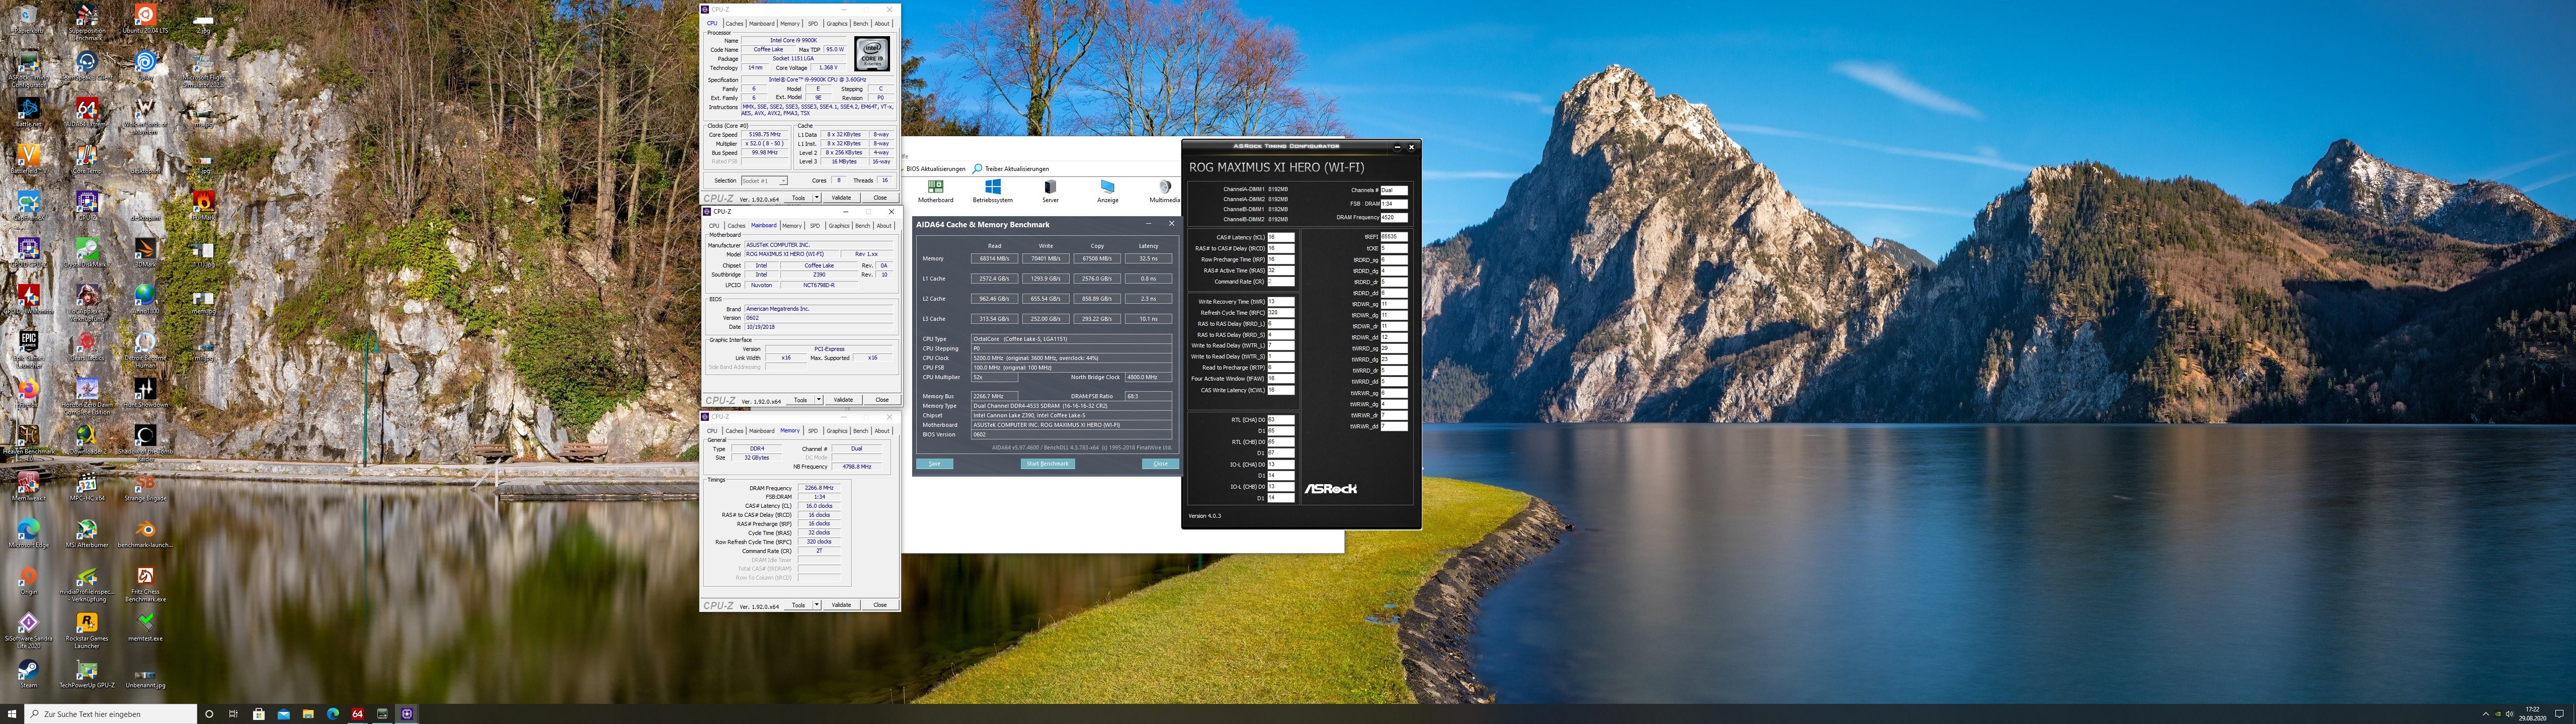
Task: Click Validate in Memory CPU-Z window
Action: click(x=842, y=605)
